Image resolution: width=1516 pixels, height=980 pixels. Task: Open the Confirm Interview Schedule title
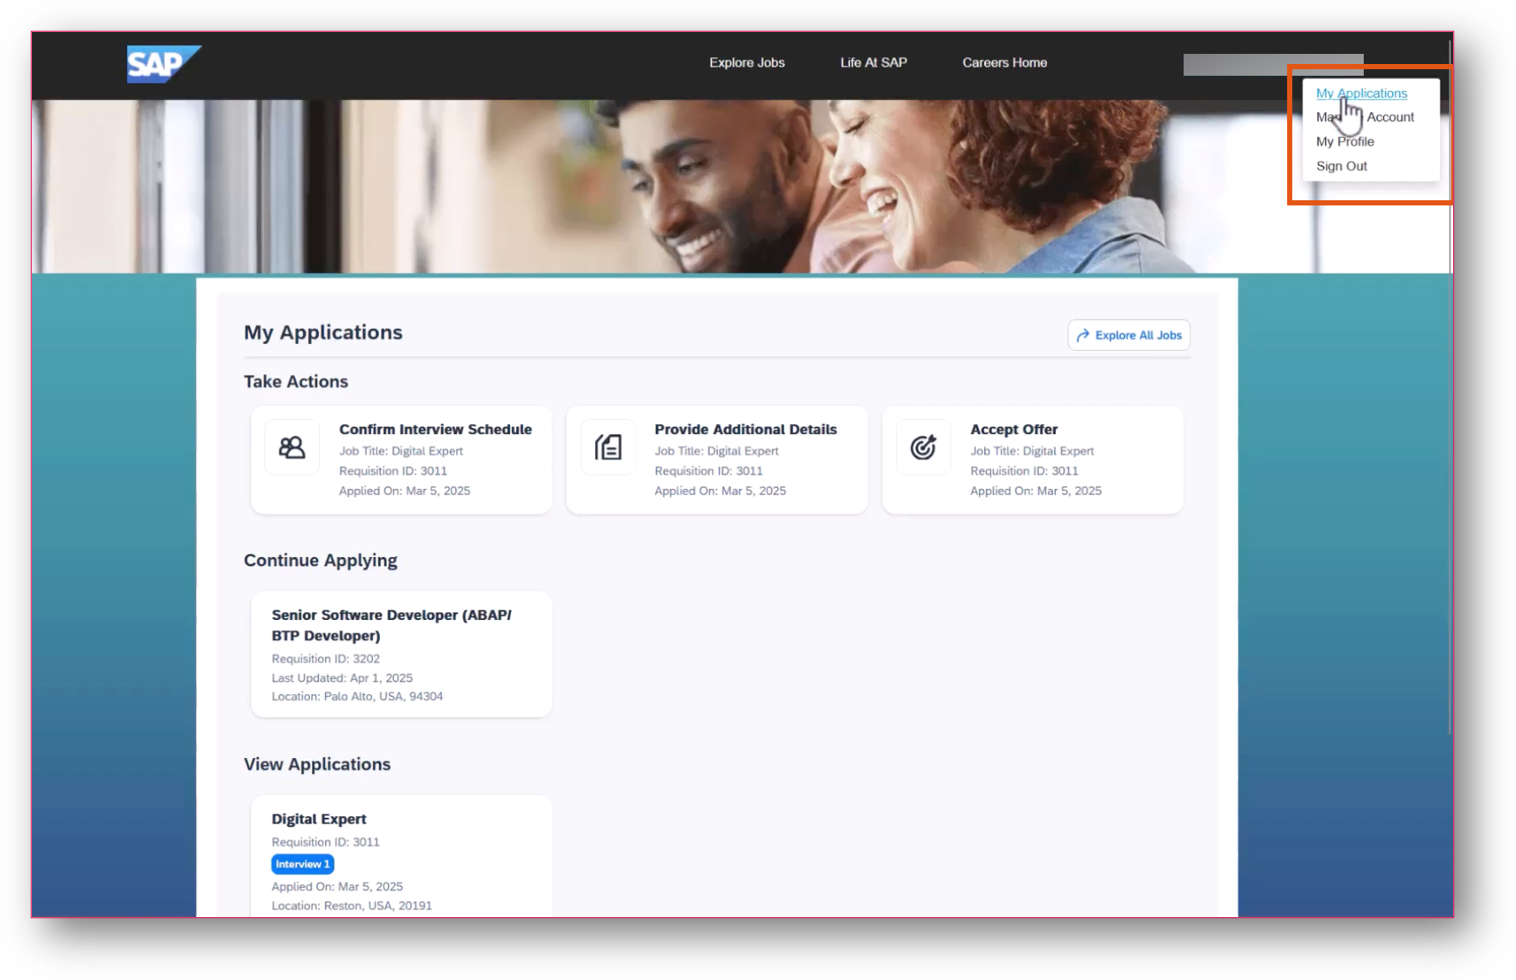[x=435, y=429]
